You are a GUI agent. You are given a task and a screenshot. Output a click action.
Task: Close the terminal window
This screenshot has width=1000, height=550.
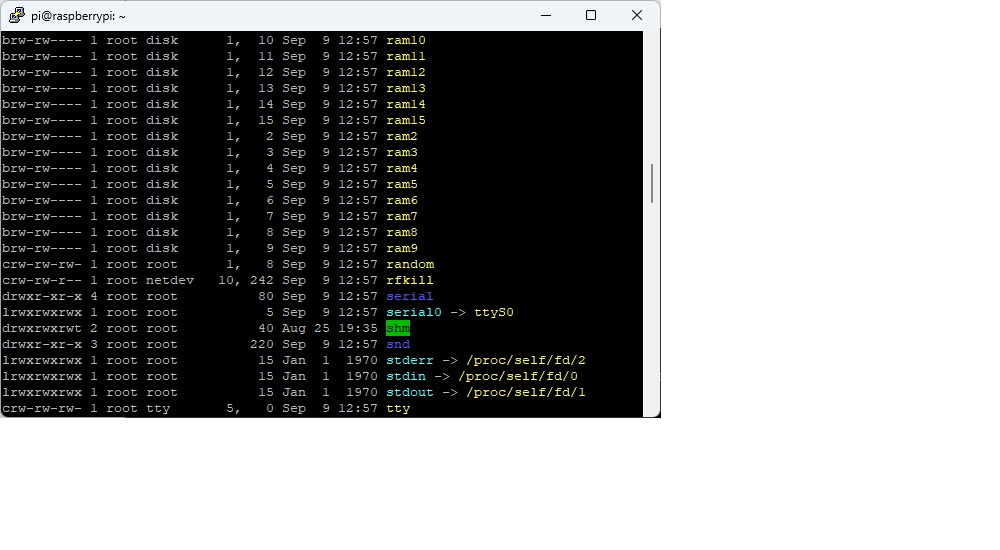tap(636, 15)
